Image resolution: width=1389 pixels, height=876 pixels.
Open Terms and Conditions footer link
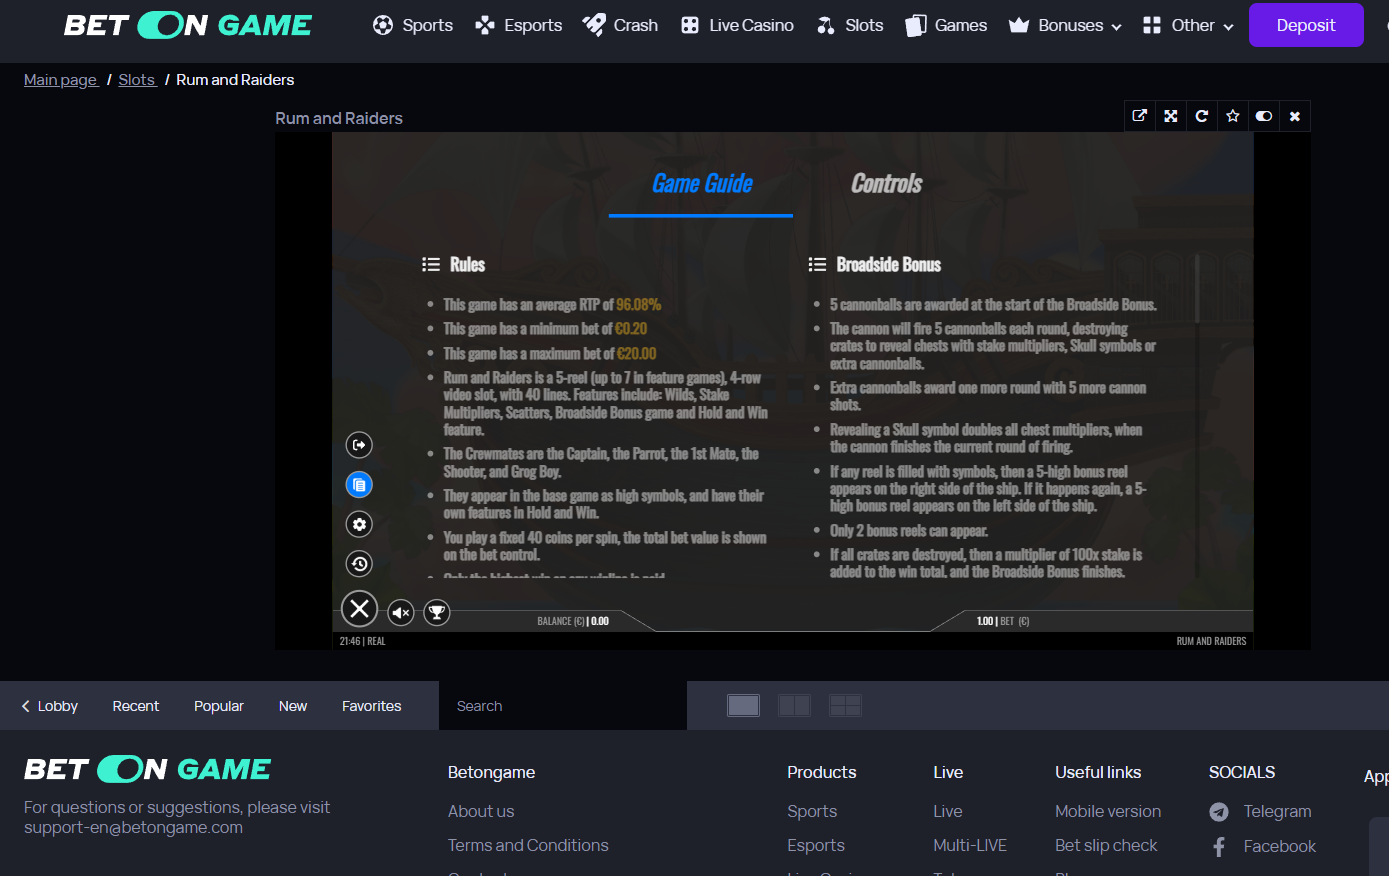point(528,845)
